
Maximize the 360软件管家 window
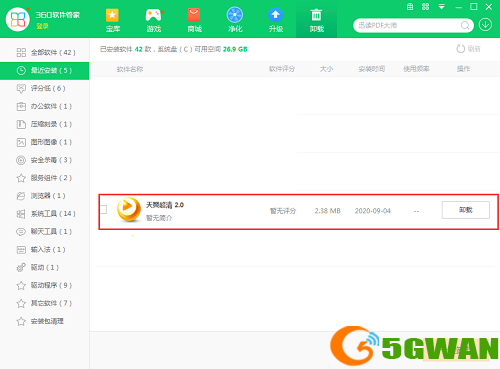coord(474,7)
